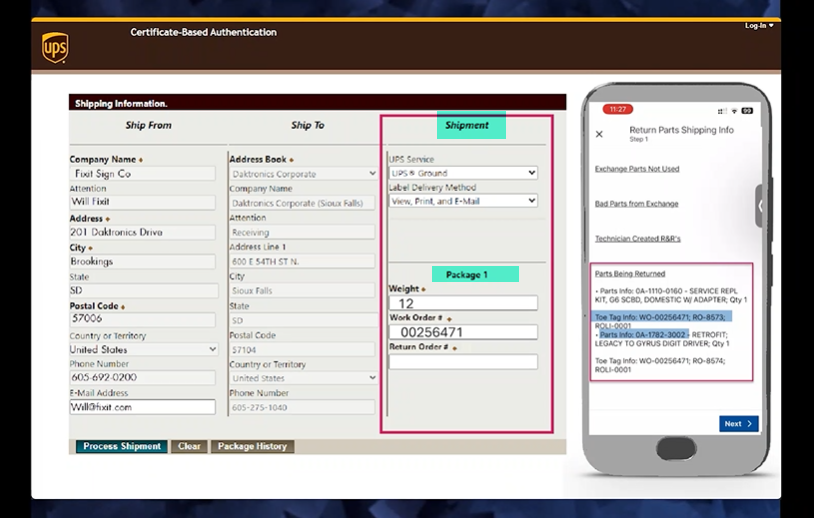
Task: Tap the red 11:27 time pill
Action: [x=618, y=109]
